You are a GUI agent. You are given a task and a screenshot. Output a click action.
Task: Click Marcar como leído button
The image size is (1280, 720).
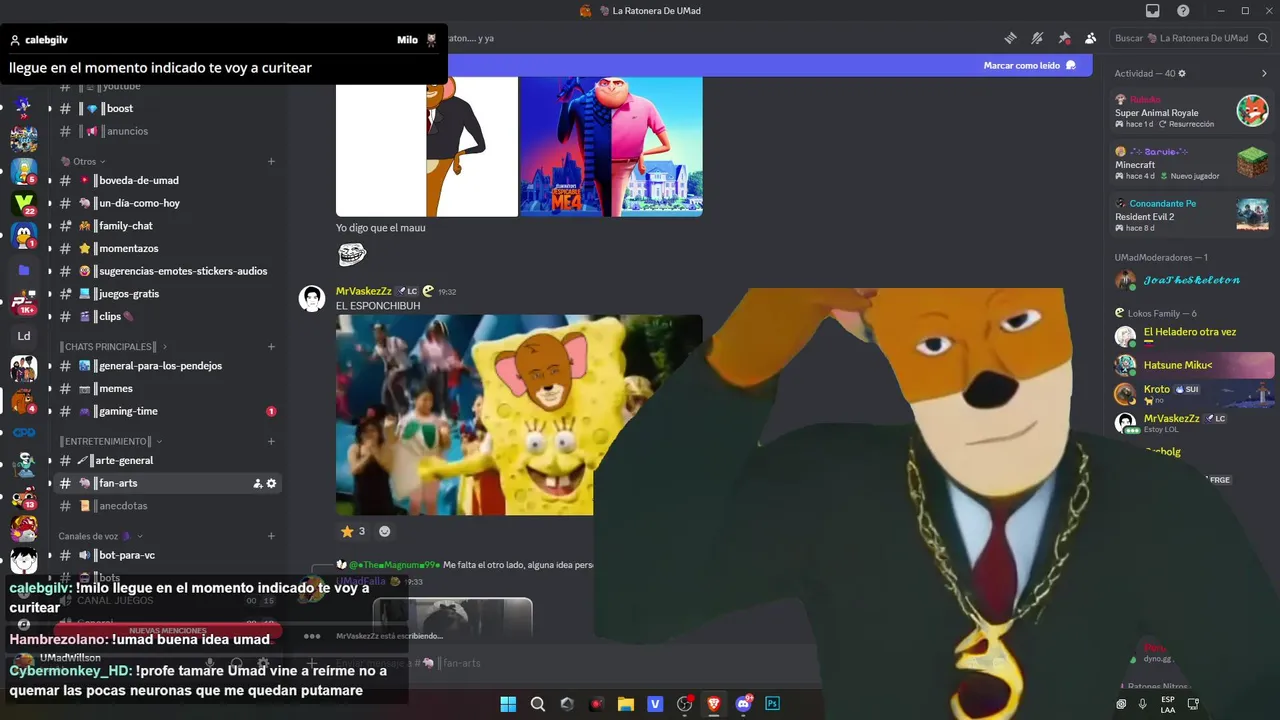pos(1030,65)
